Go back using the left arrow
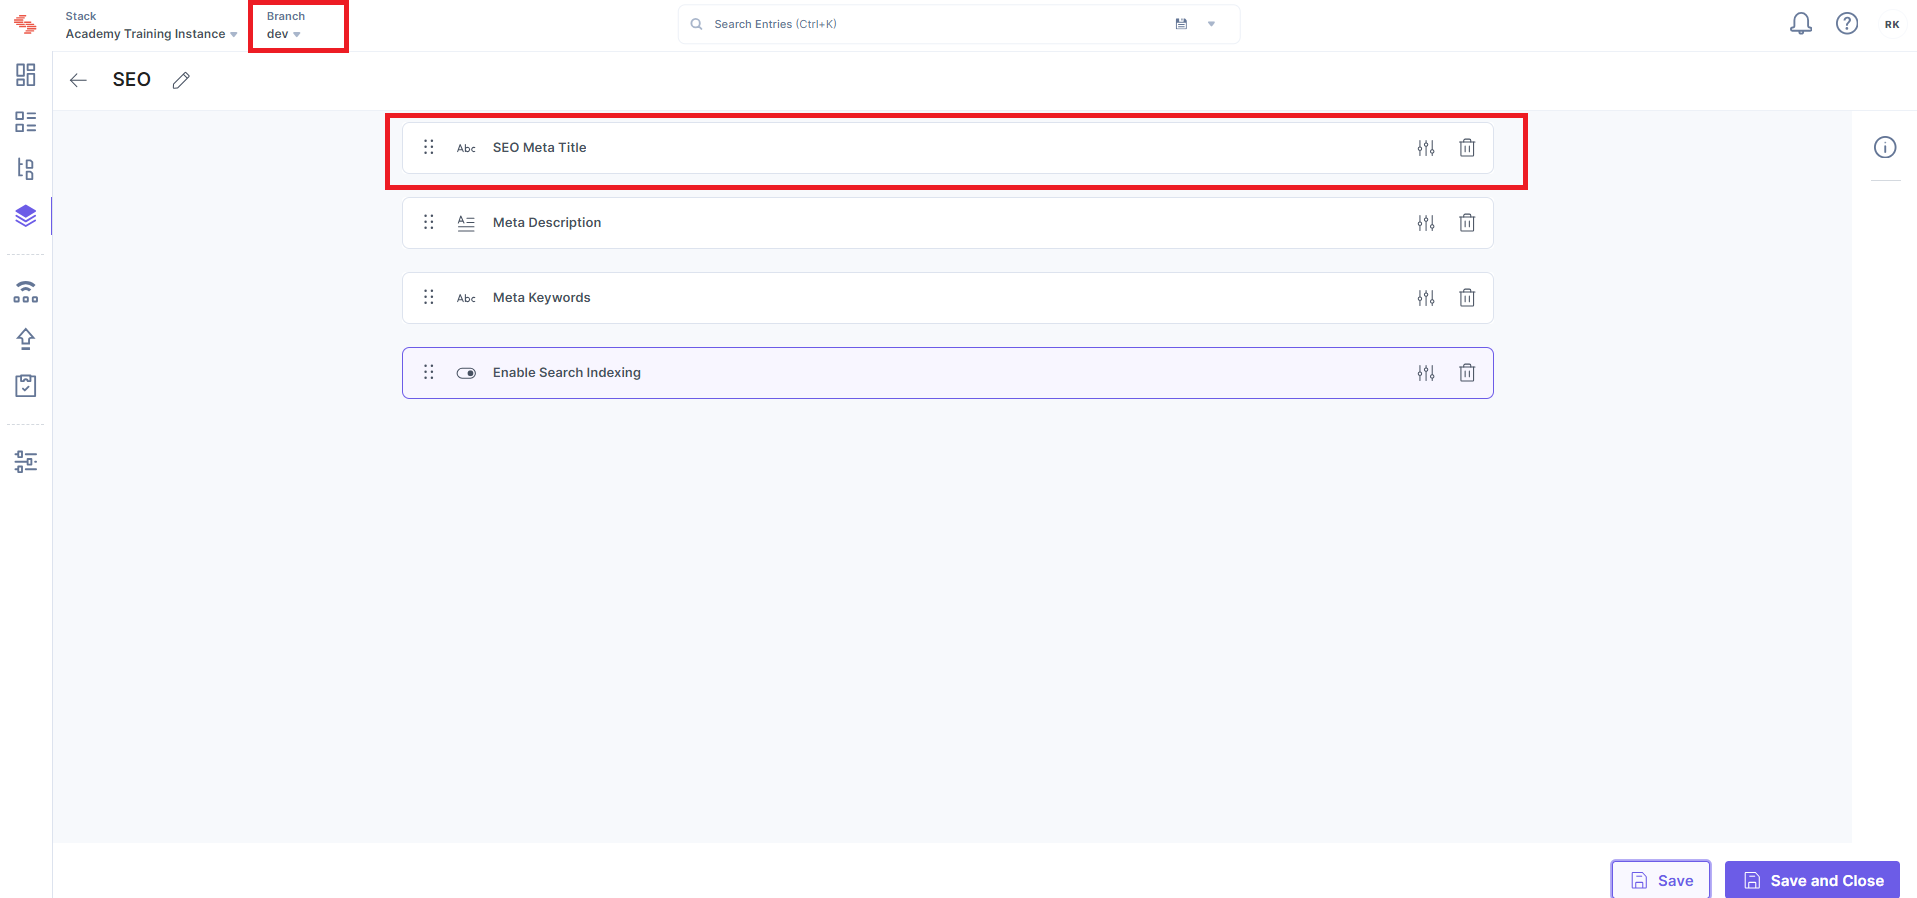 (78, 80)
